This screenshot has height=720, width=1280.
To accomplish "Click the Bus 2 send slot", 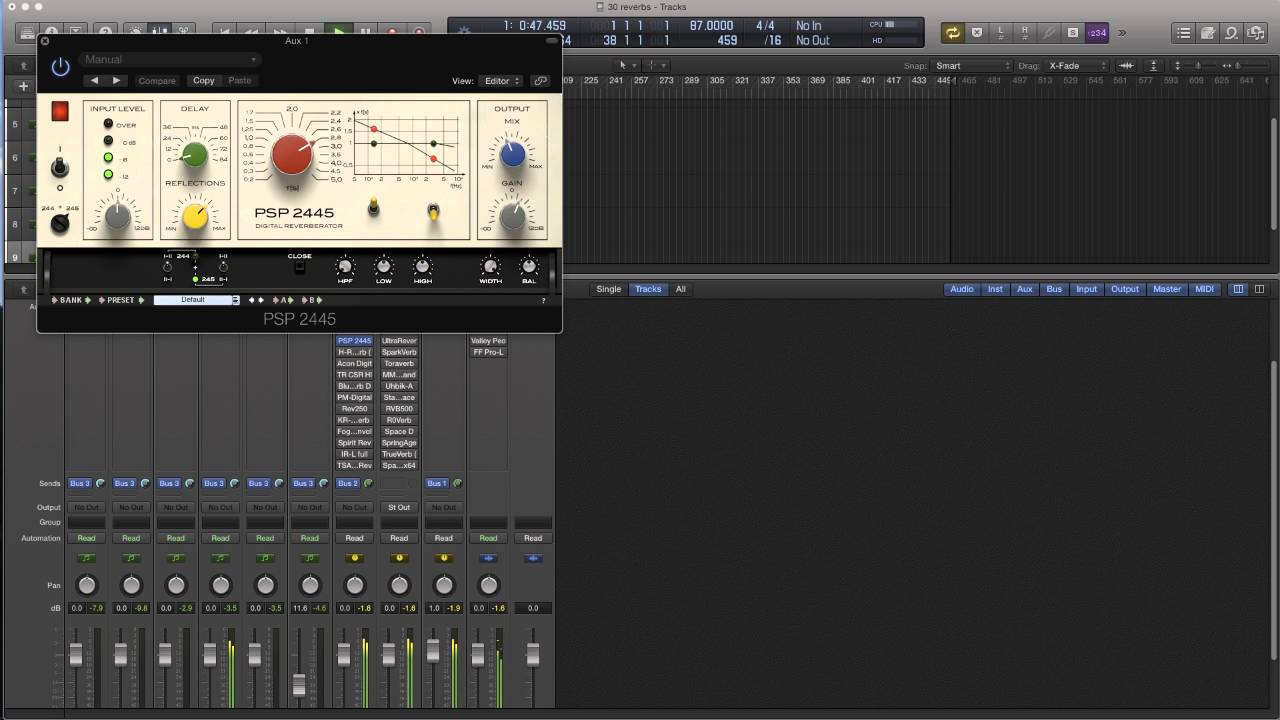I will (x=347, y=483).
